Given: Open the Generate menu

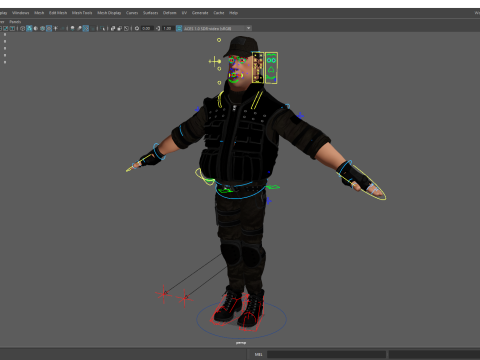Looking at the screenshot, I should tap(200, 13).
